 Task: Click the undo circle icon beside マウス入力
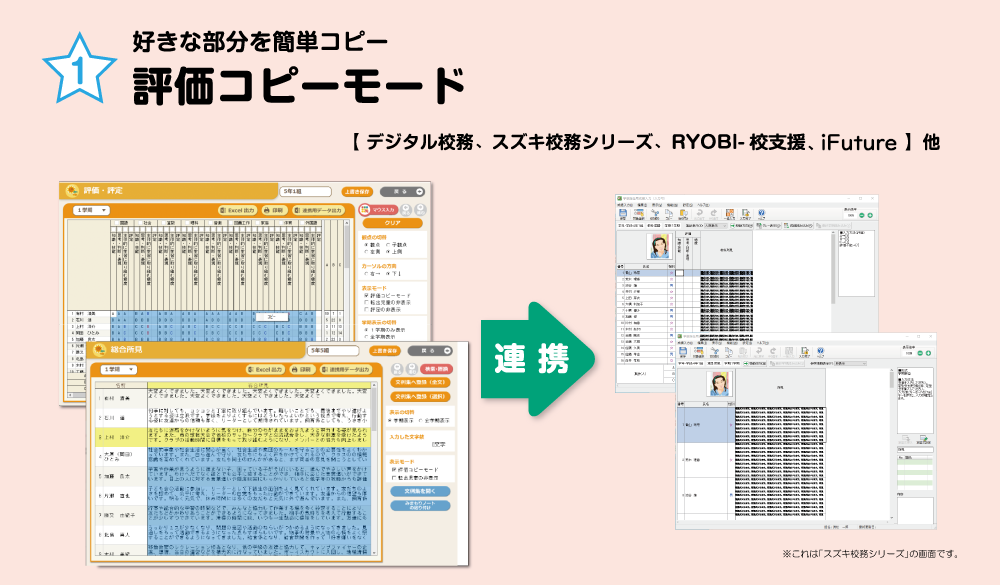(x=406, y=210)
